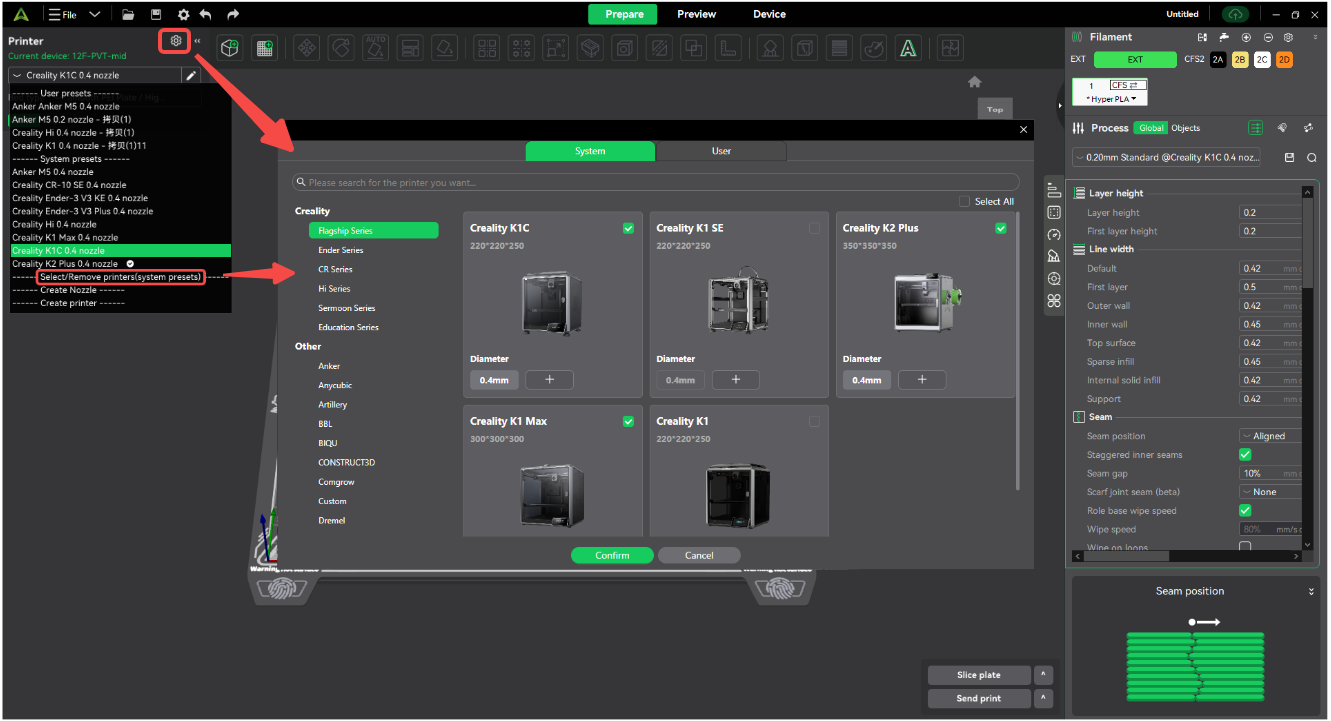This screenshot has width=1331, height=721.
Task: Select the black 2A filament swatch
Action: (1218, 60)
